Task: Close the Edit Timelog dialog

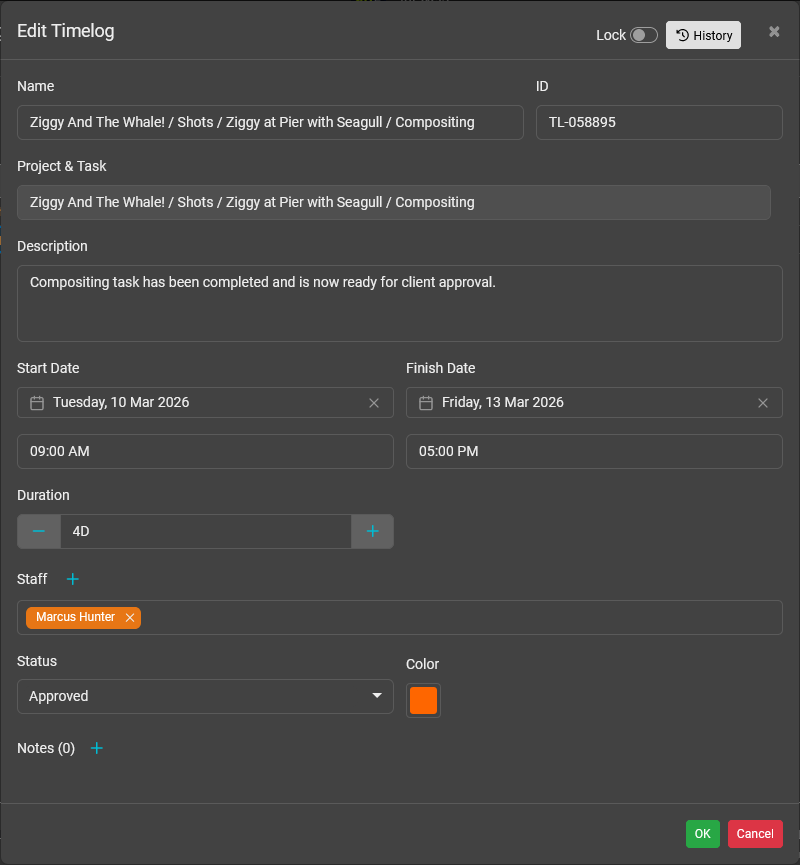Action: [x=774, y=32]
